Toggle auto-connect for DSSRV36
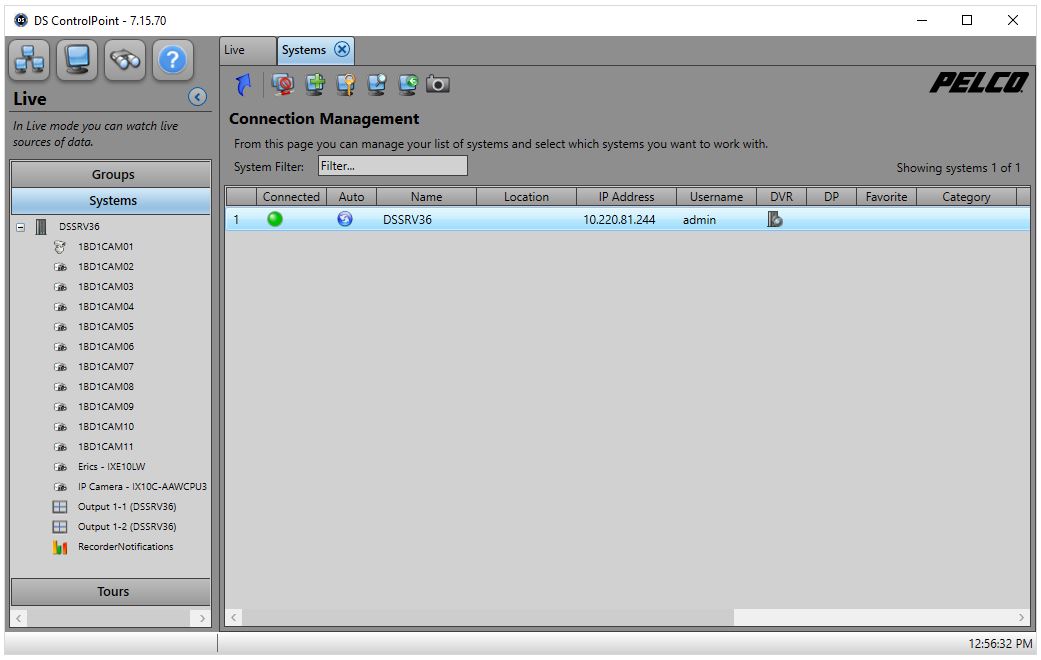Image resolution: width=1041 pixels, height=660 pixels. [x=344, y=218]
